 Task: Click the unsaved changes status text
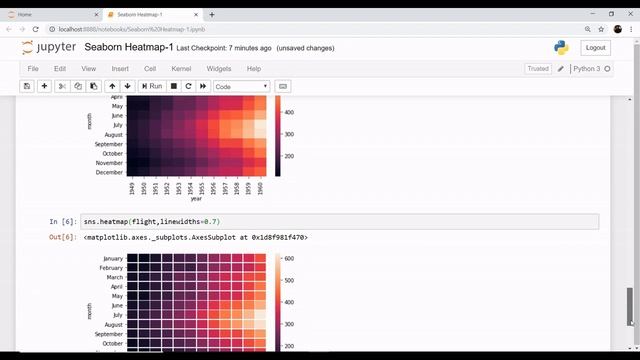(305, 48)
